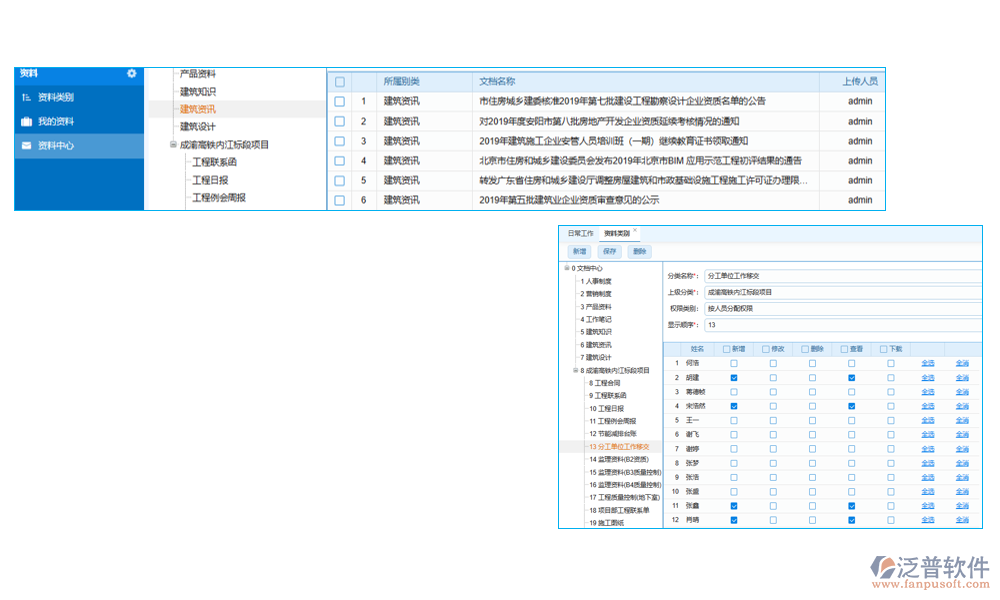This screenshot has height=600, width=1000.
Task: Collapse the 0 文档中心 tree root
Action: 569,268
